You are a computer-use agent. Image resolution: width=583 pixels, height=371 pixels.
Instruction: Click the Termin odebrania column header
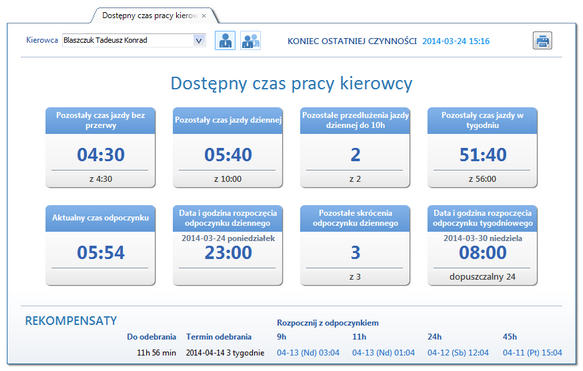click(x=219, y=336)
